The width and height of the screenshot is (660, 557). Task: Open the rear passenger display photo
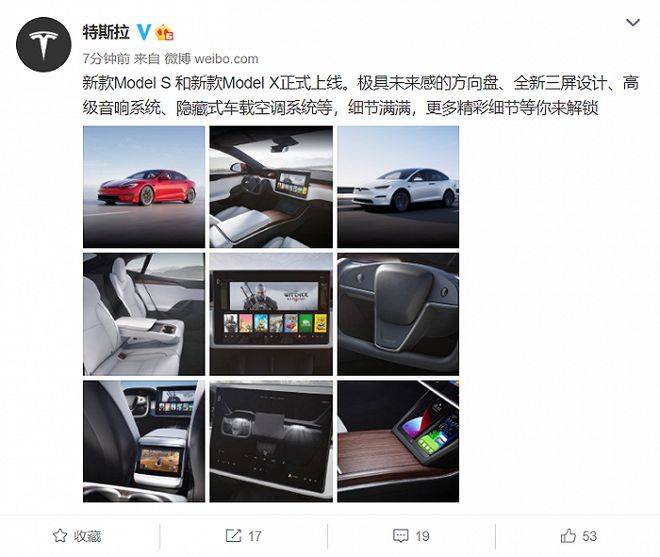coord(144,441)
